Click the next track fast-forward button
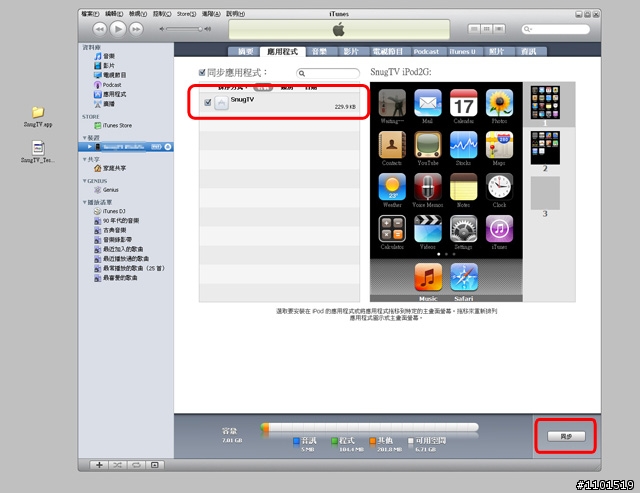The width and height of the screenshot is (640, 493). [136, 29]
